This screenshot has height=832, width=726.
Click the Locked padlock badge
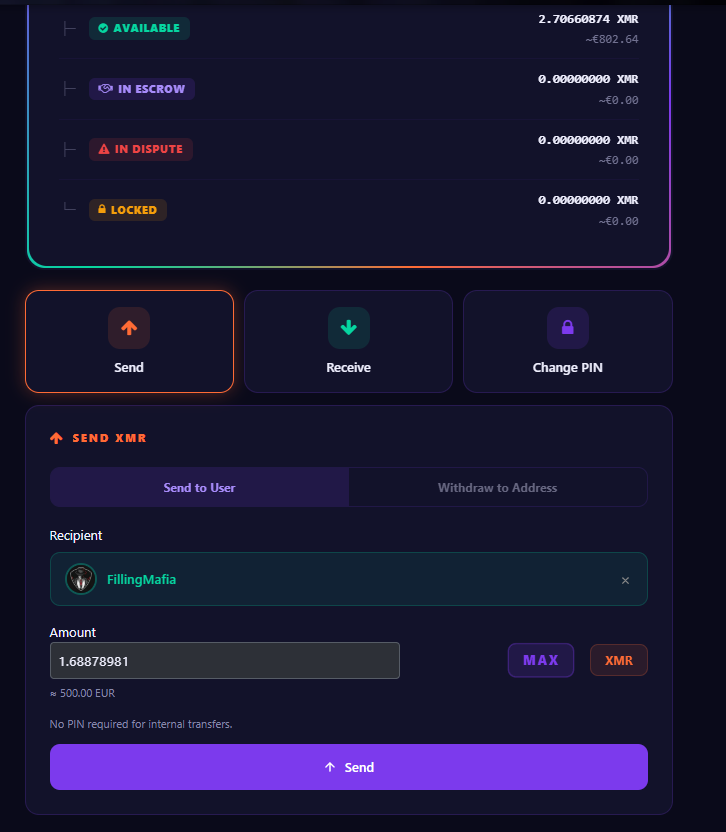tap(128, 210)
